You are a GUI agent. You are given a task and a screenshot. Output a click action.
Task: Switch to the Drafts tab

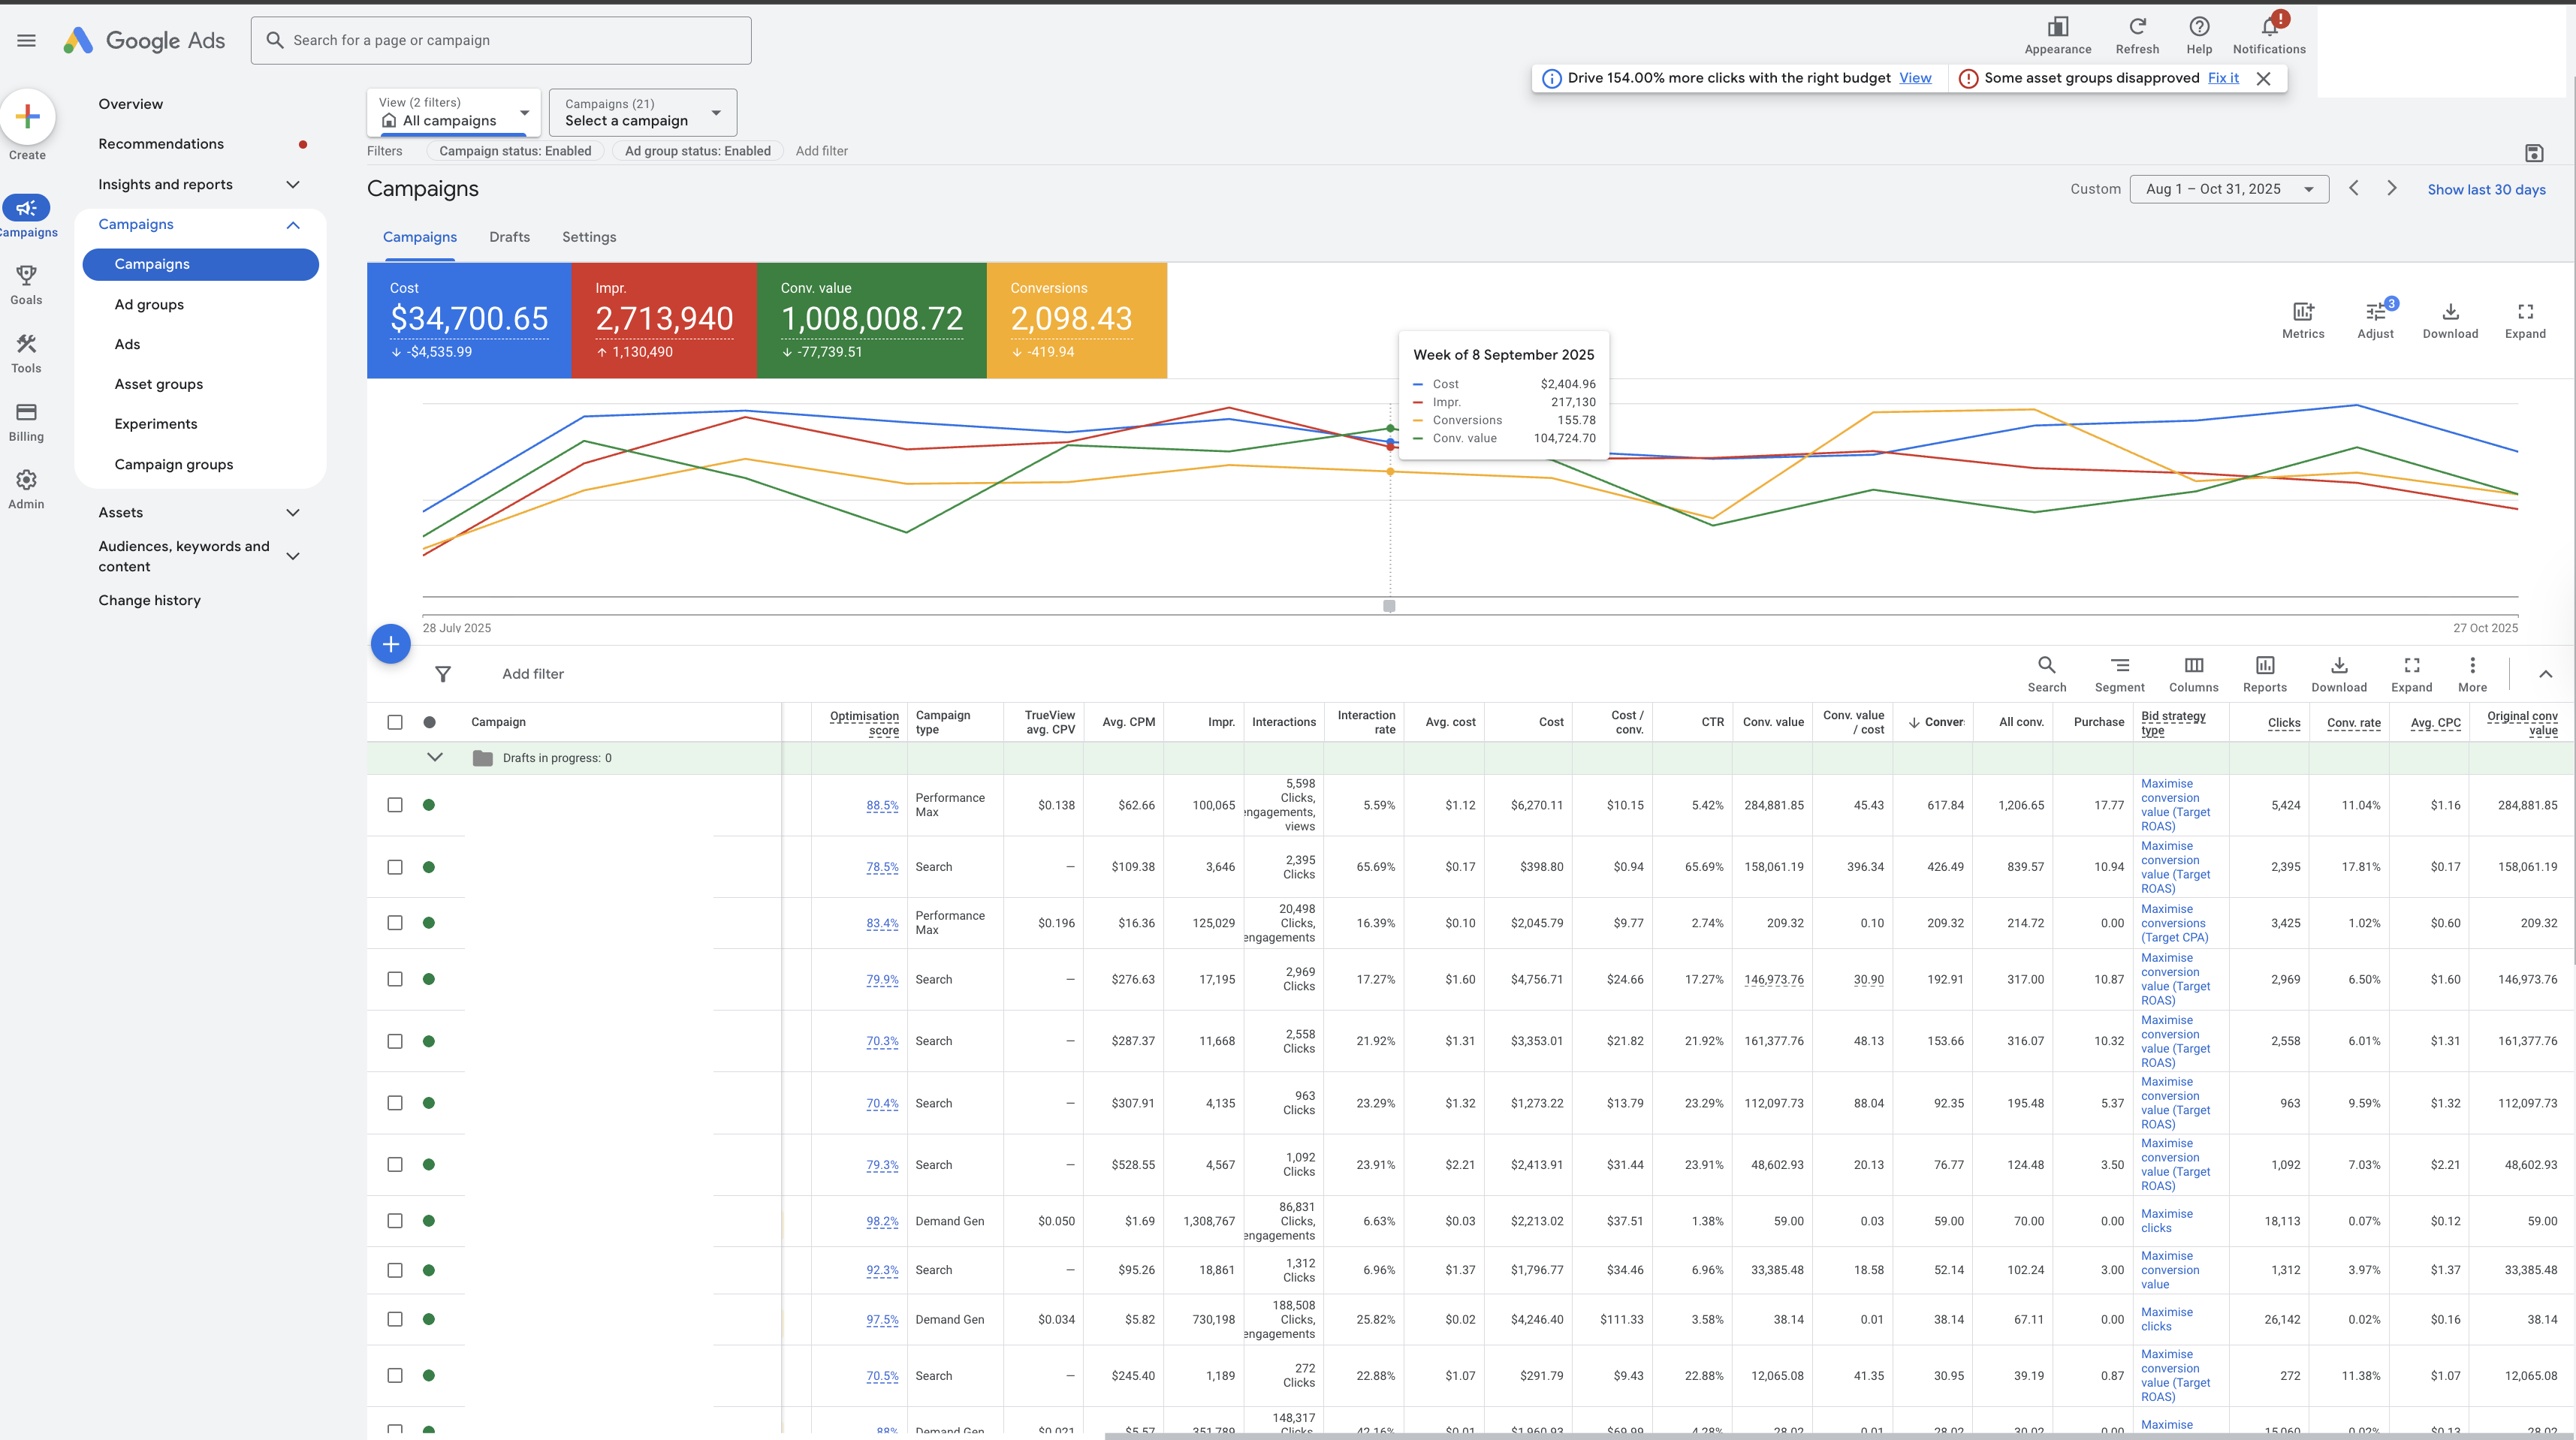pyautogui.click(x=509, y=237)
